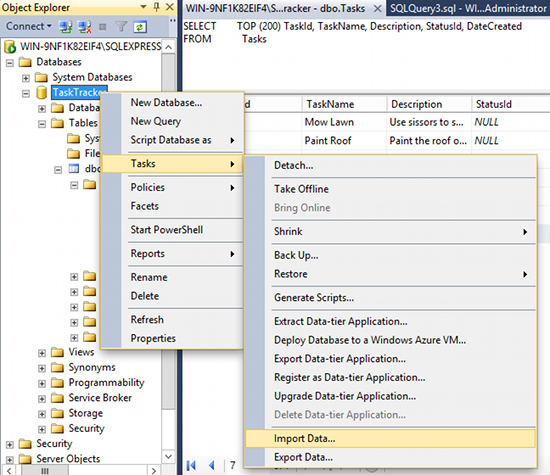Close the Object Explorer panel
Image resolution: width=550 pixels, height=475 pixels.
(x=170, y=7)
